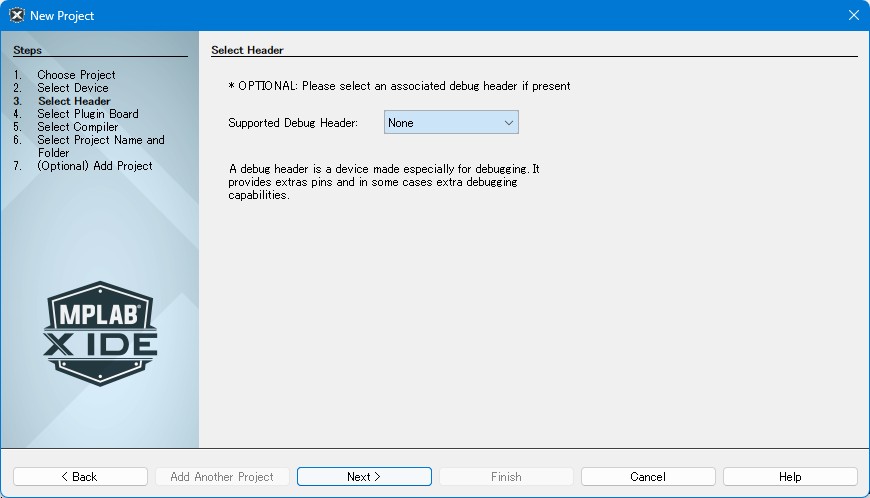Screen dimensions: 870x498
Task: Click step 5 'Select Compiler'
Action: [78, 127]
